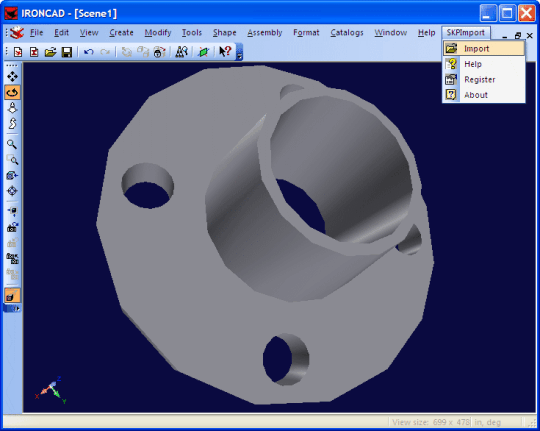Select the Zoom magnifier tool
Image resolution: width=540 pixels, height=431 pixels.
tap(12, 144)
